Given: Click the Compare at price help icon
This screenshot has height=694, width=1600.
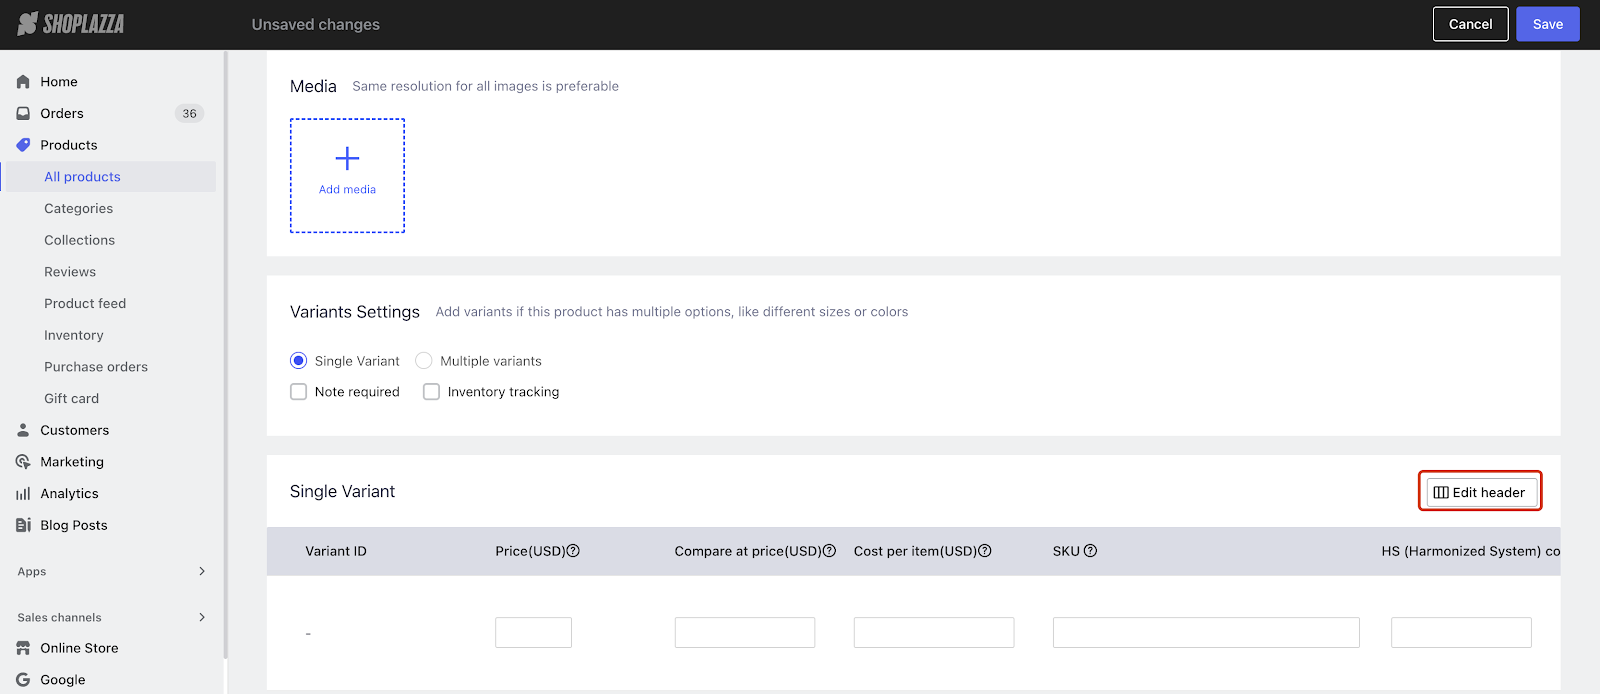Looking at the screenshot, I should click(x=829, y=551).
